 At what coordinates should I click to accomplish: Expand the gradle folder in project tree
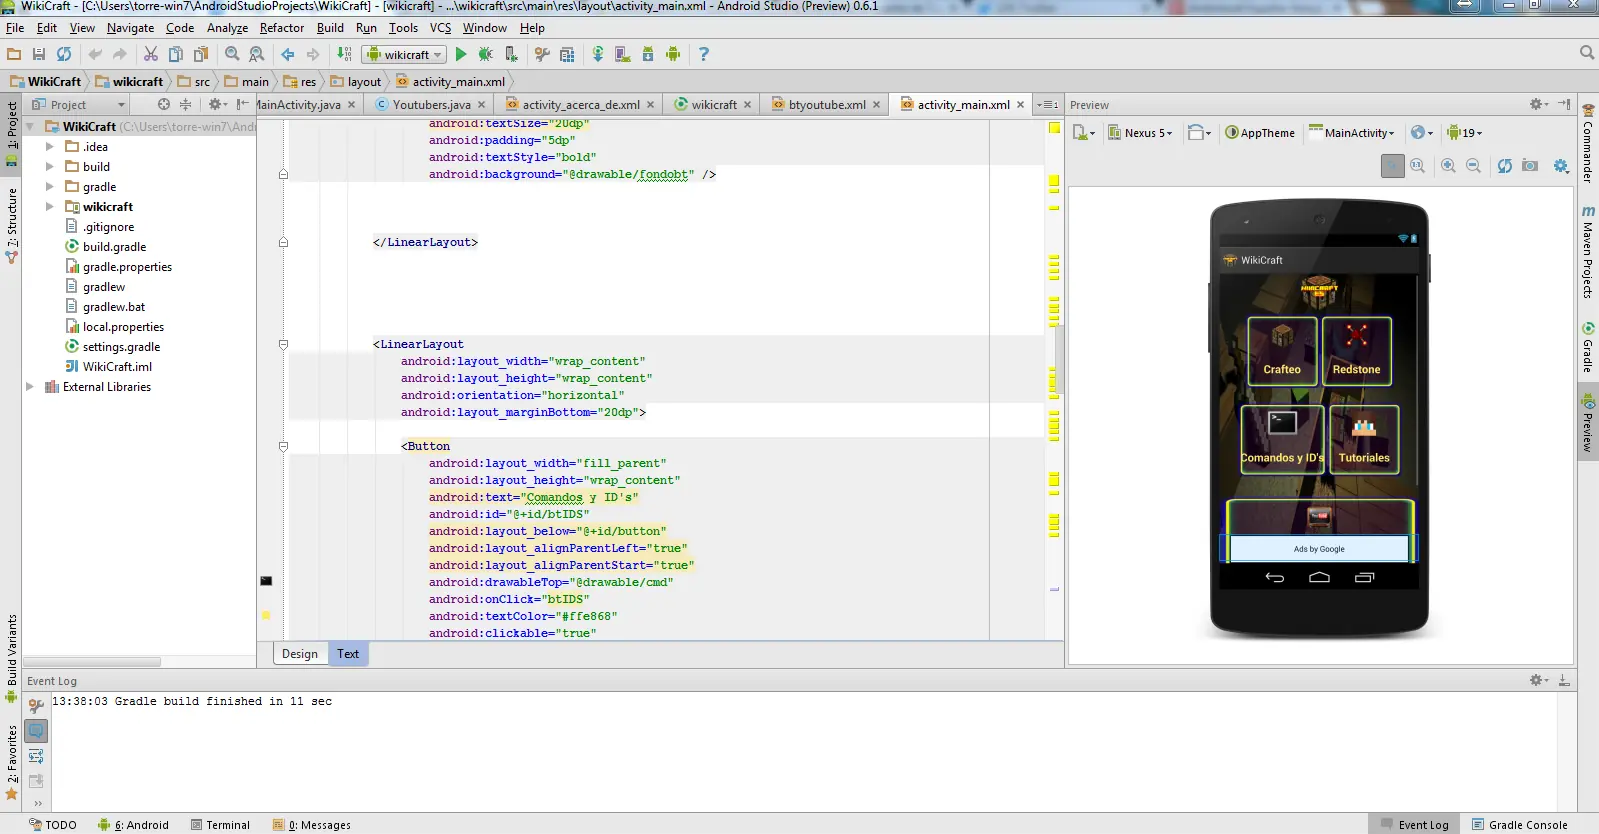pyautogui.click(x=50, y=187)
